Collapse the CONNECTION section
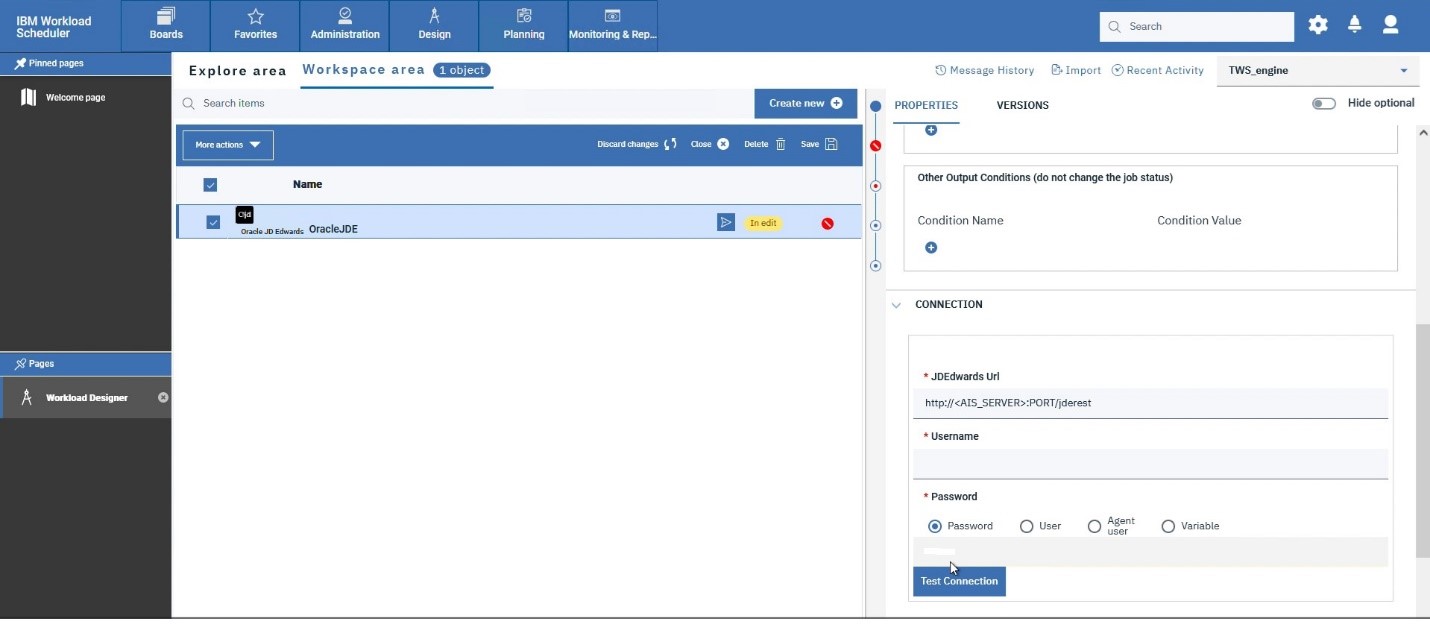Screen dimensions: 1430x627 point(897,305)
